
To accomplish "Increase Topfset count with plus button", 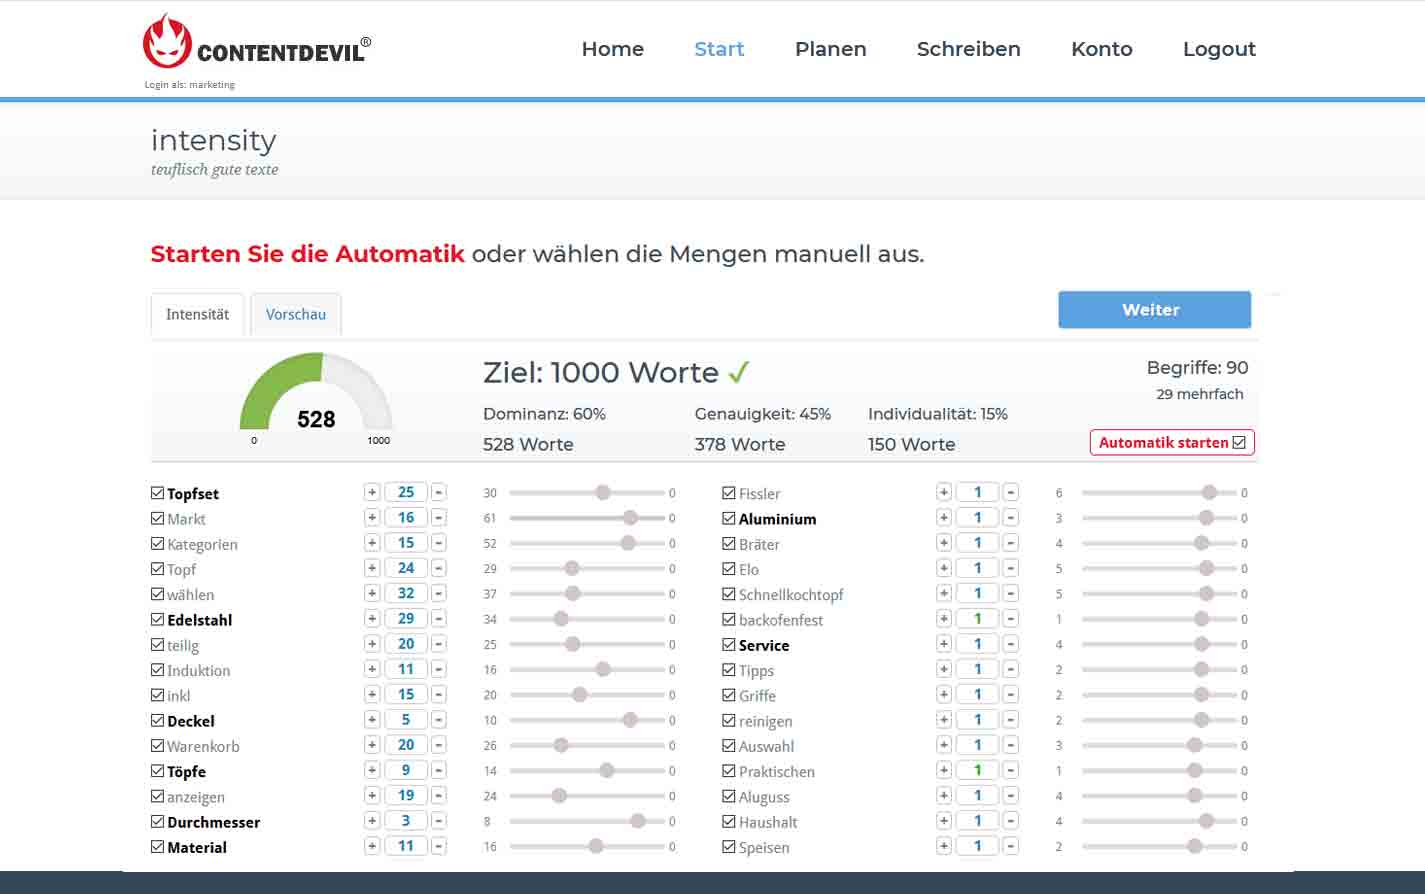I will pyautogui.click(x=372, y=492).
